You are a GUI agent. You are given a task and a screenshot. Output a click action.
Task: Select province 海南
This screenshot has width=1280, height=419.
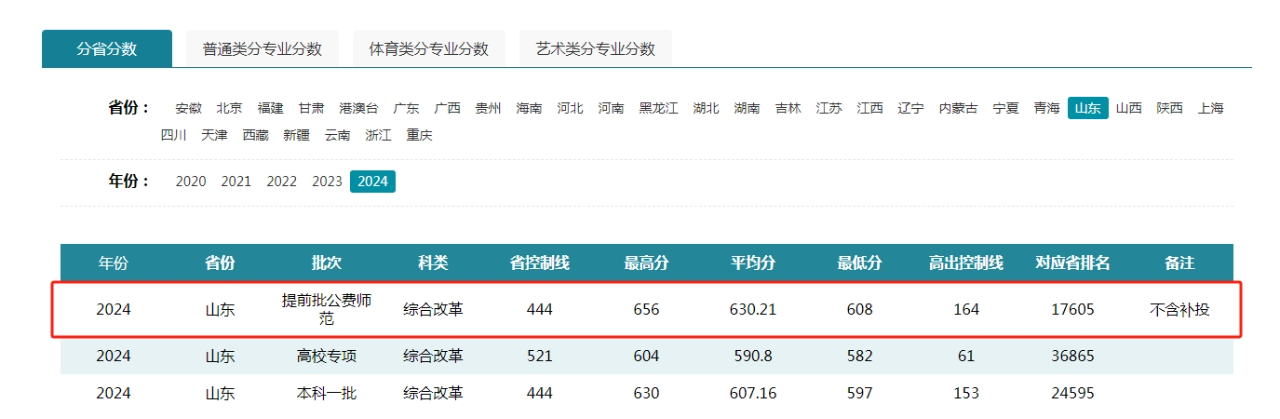pyautogui.click(x=529, y=108)
